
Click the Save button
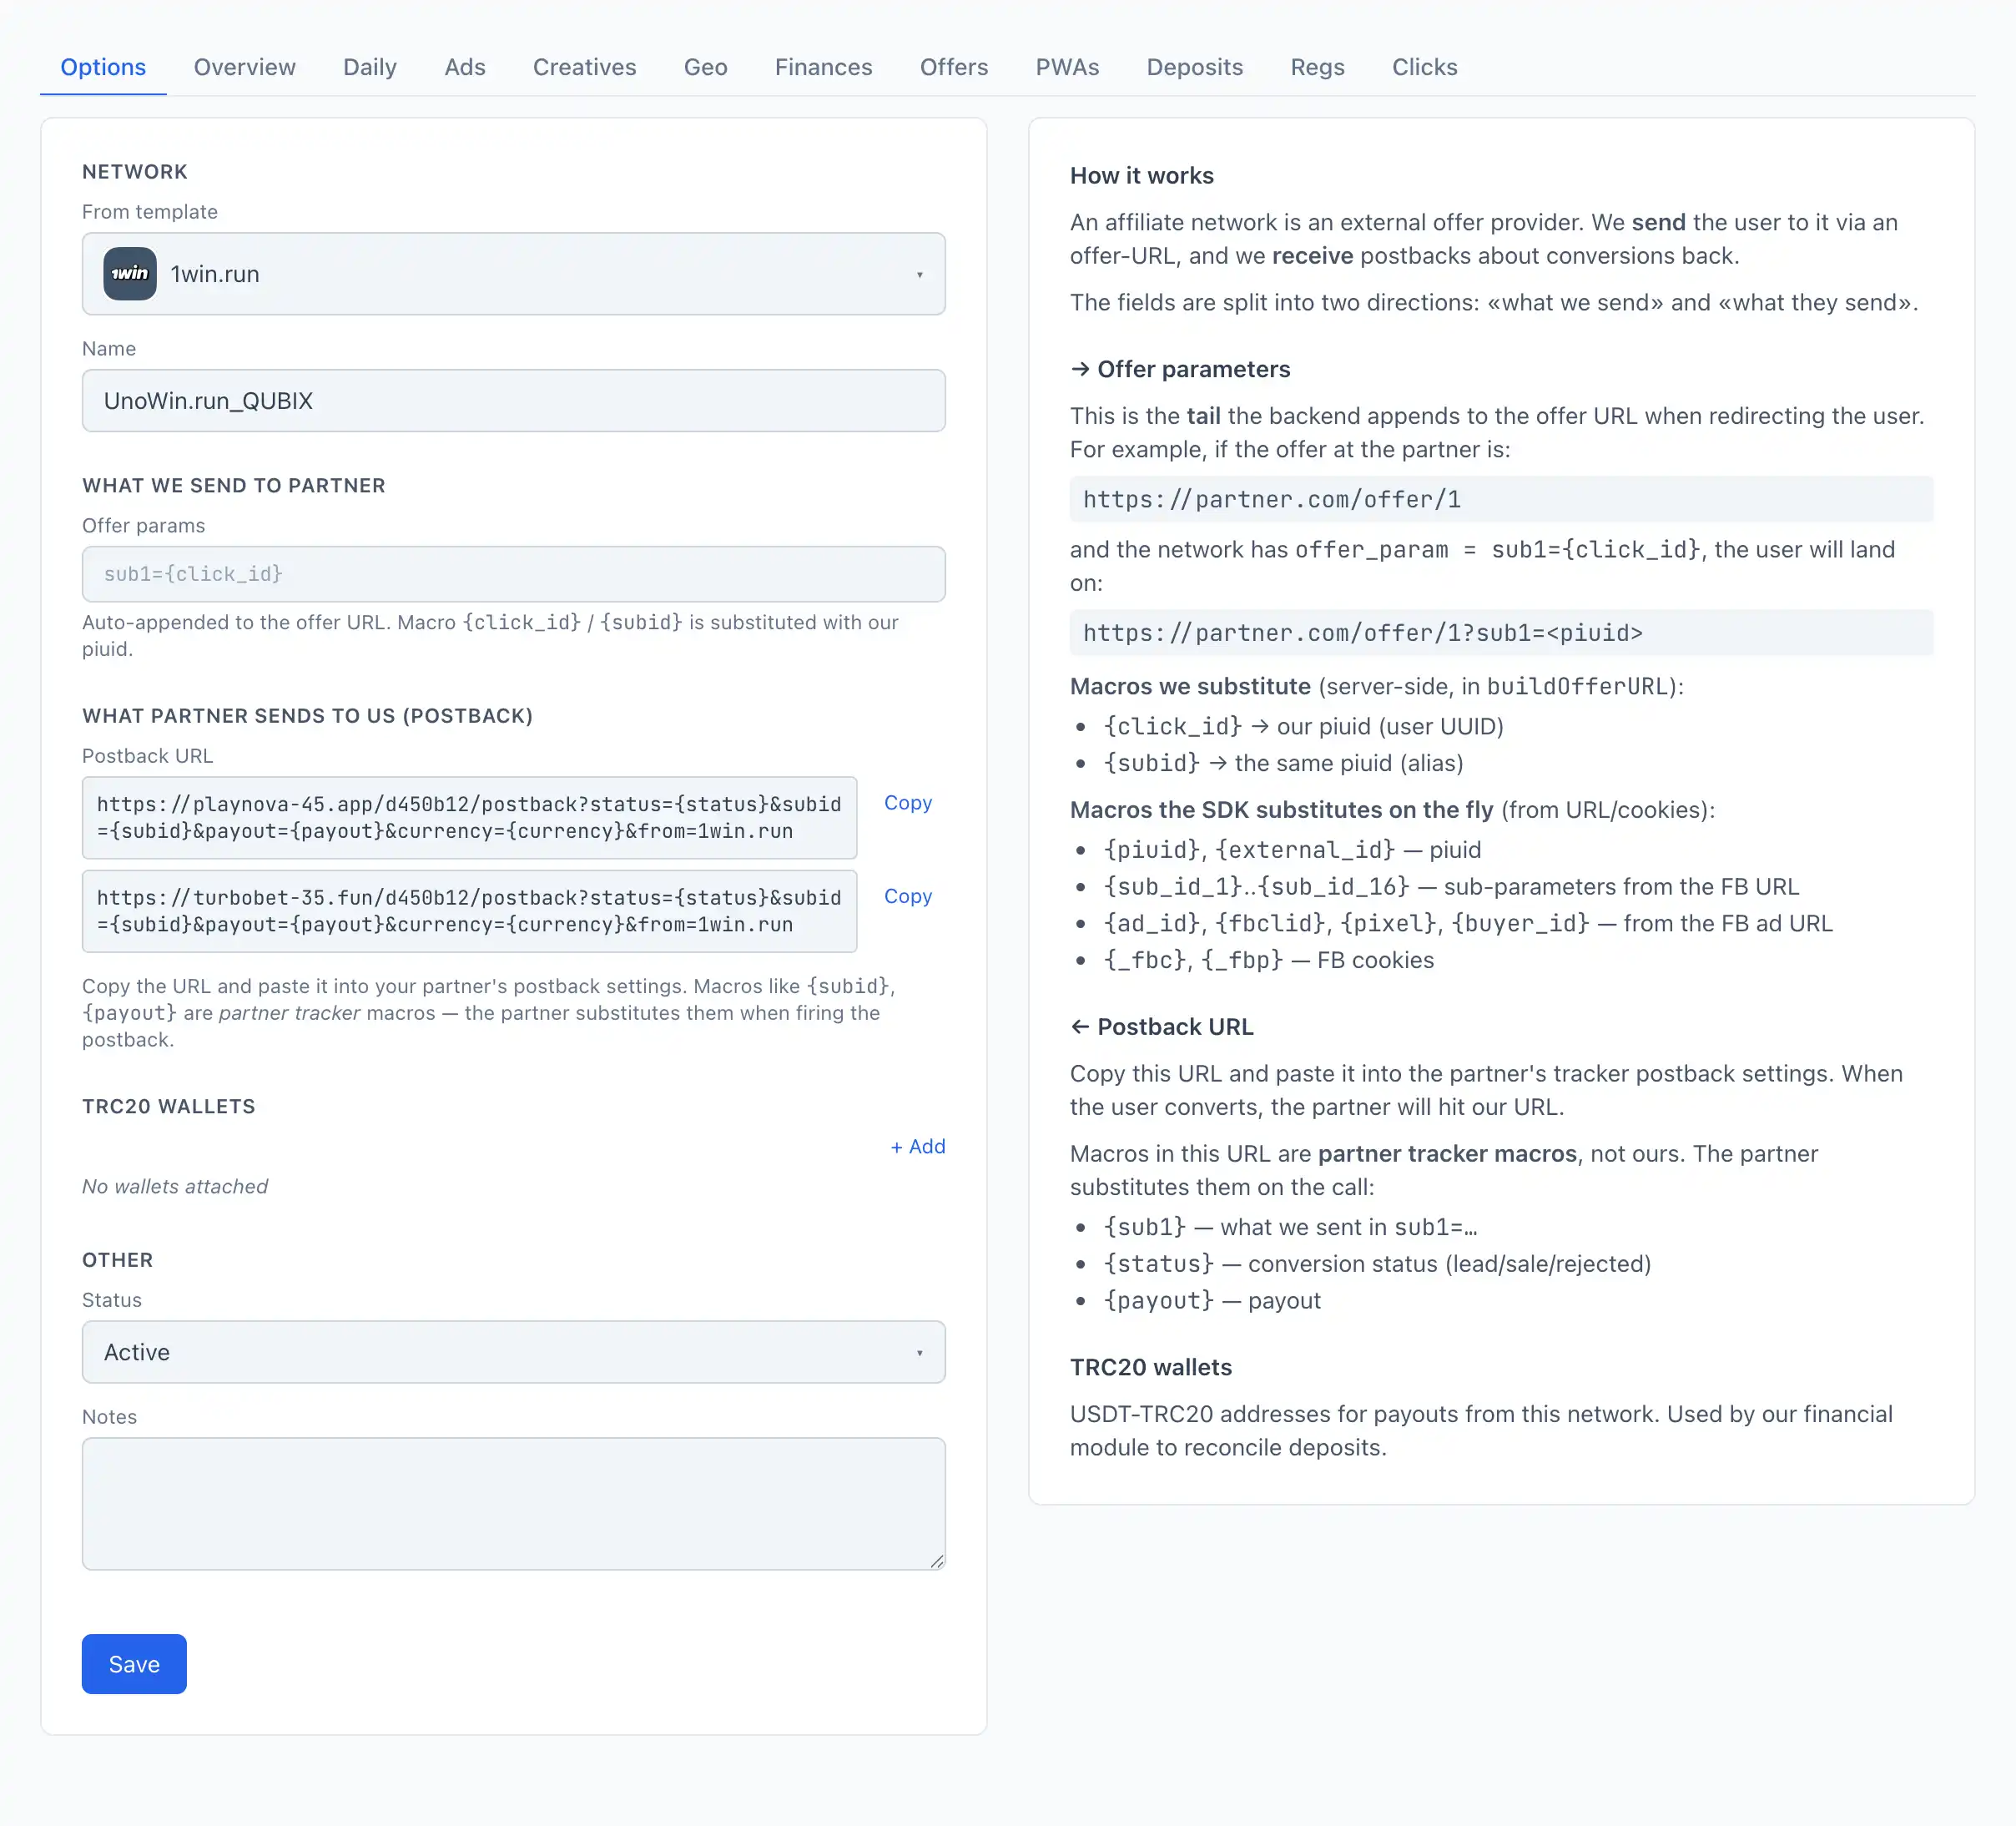pyautogui.click(x=134, y=1664)
